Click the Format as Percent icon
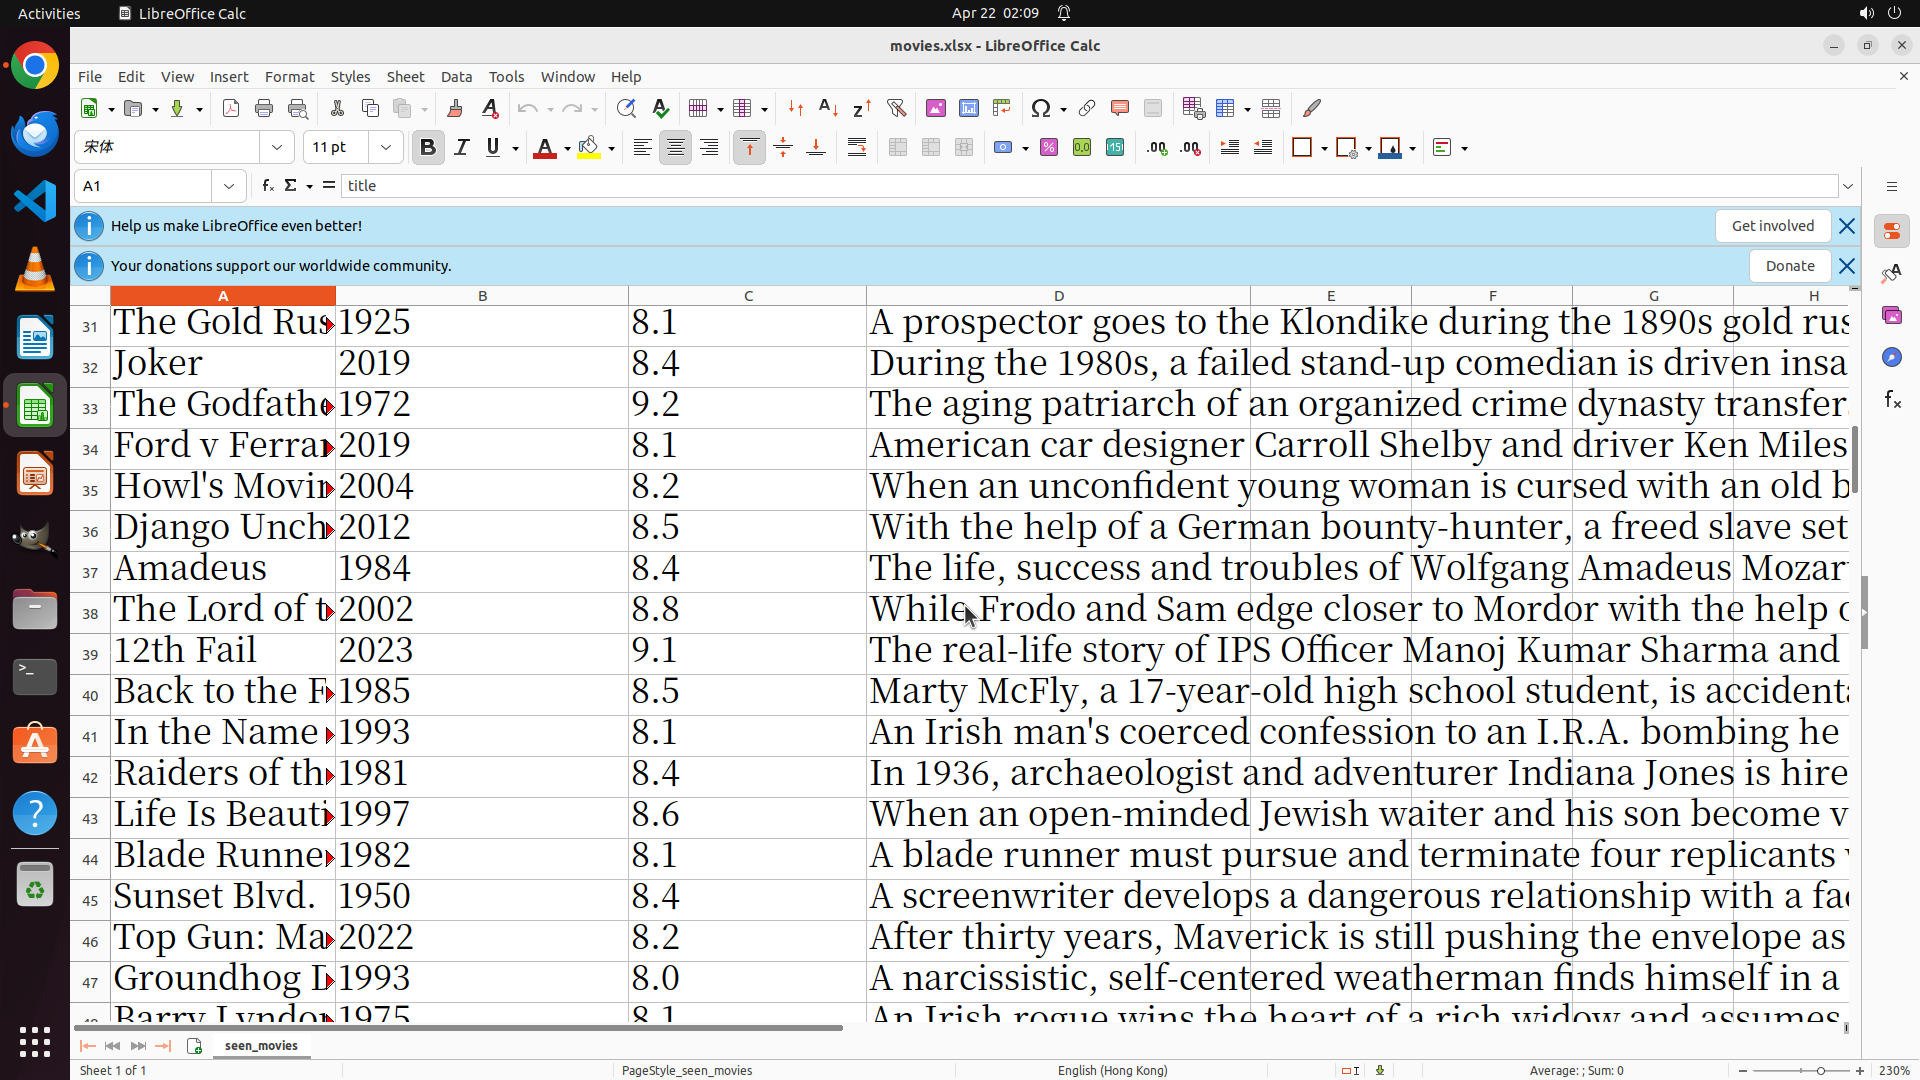The height and width of the screenshot is (1080, 1920). [x=1049, y=148]
